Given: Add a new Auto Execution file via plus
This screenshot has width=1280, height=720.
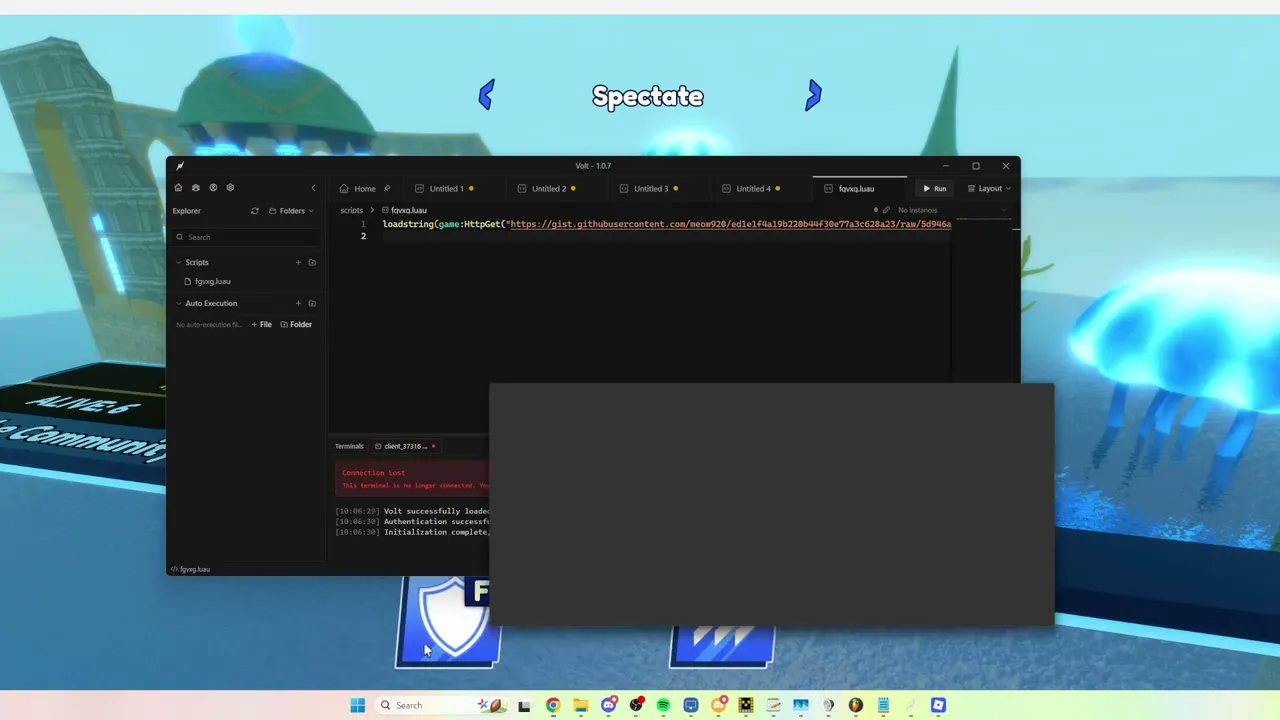Looking at the screenshot, I should click(x=298, y=303).
